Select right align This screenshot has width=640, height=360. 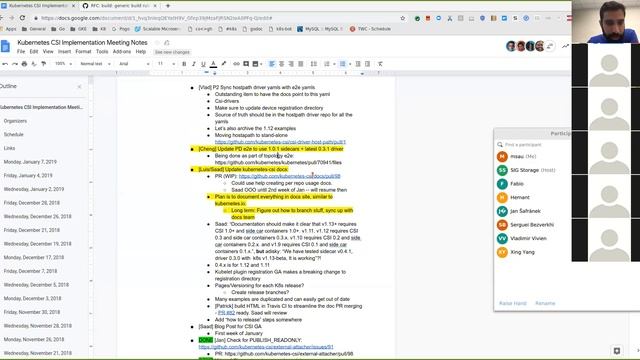pyautogui.click(x=291, y=64)
